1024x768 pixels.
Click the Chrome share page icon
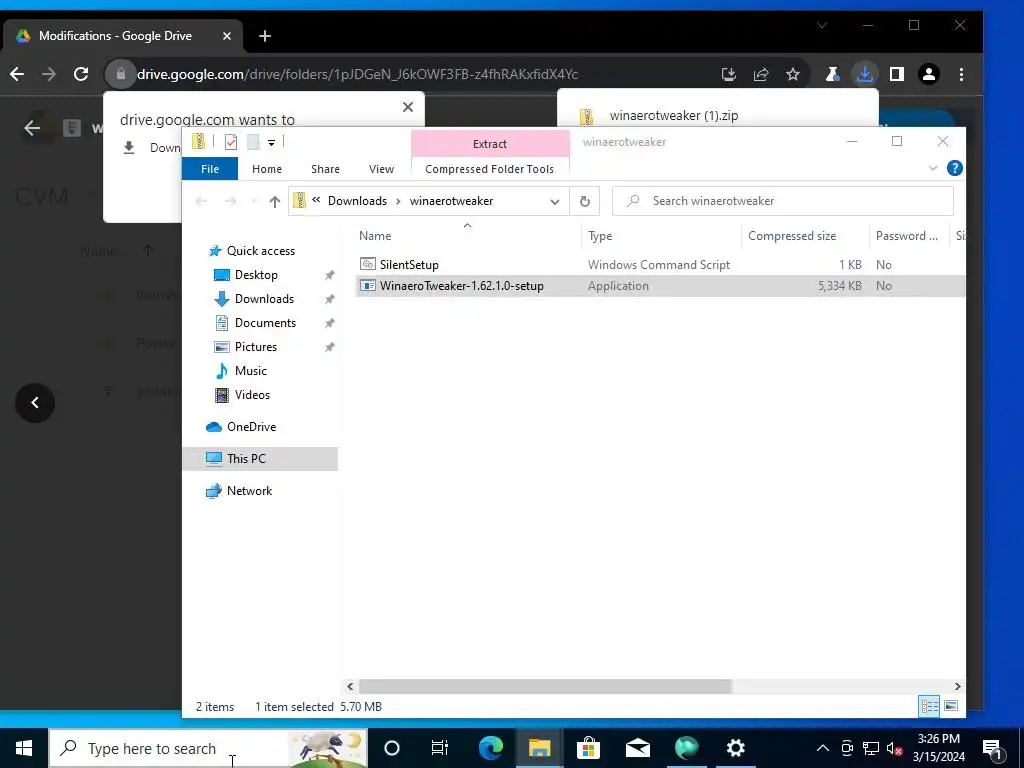click(x=761, y=74)
